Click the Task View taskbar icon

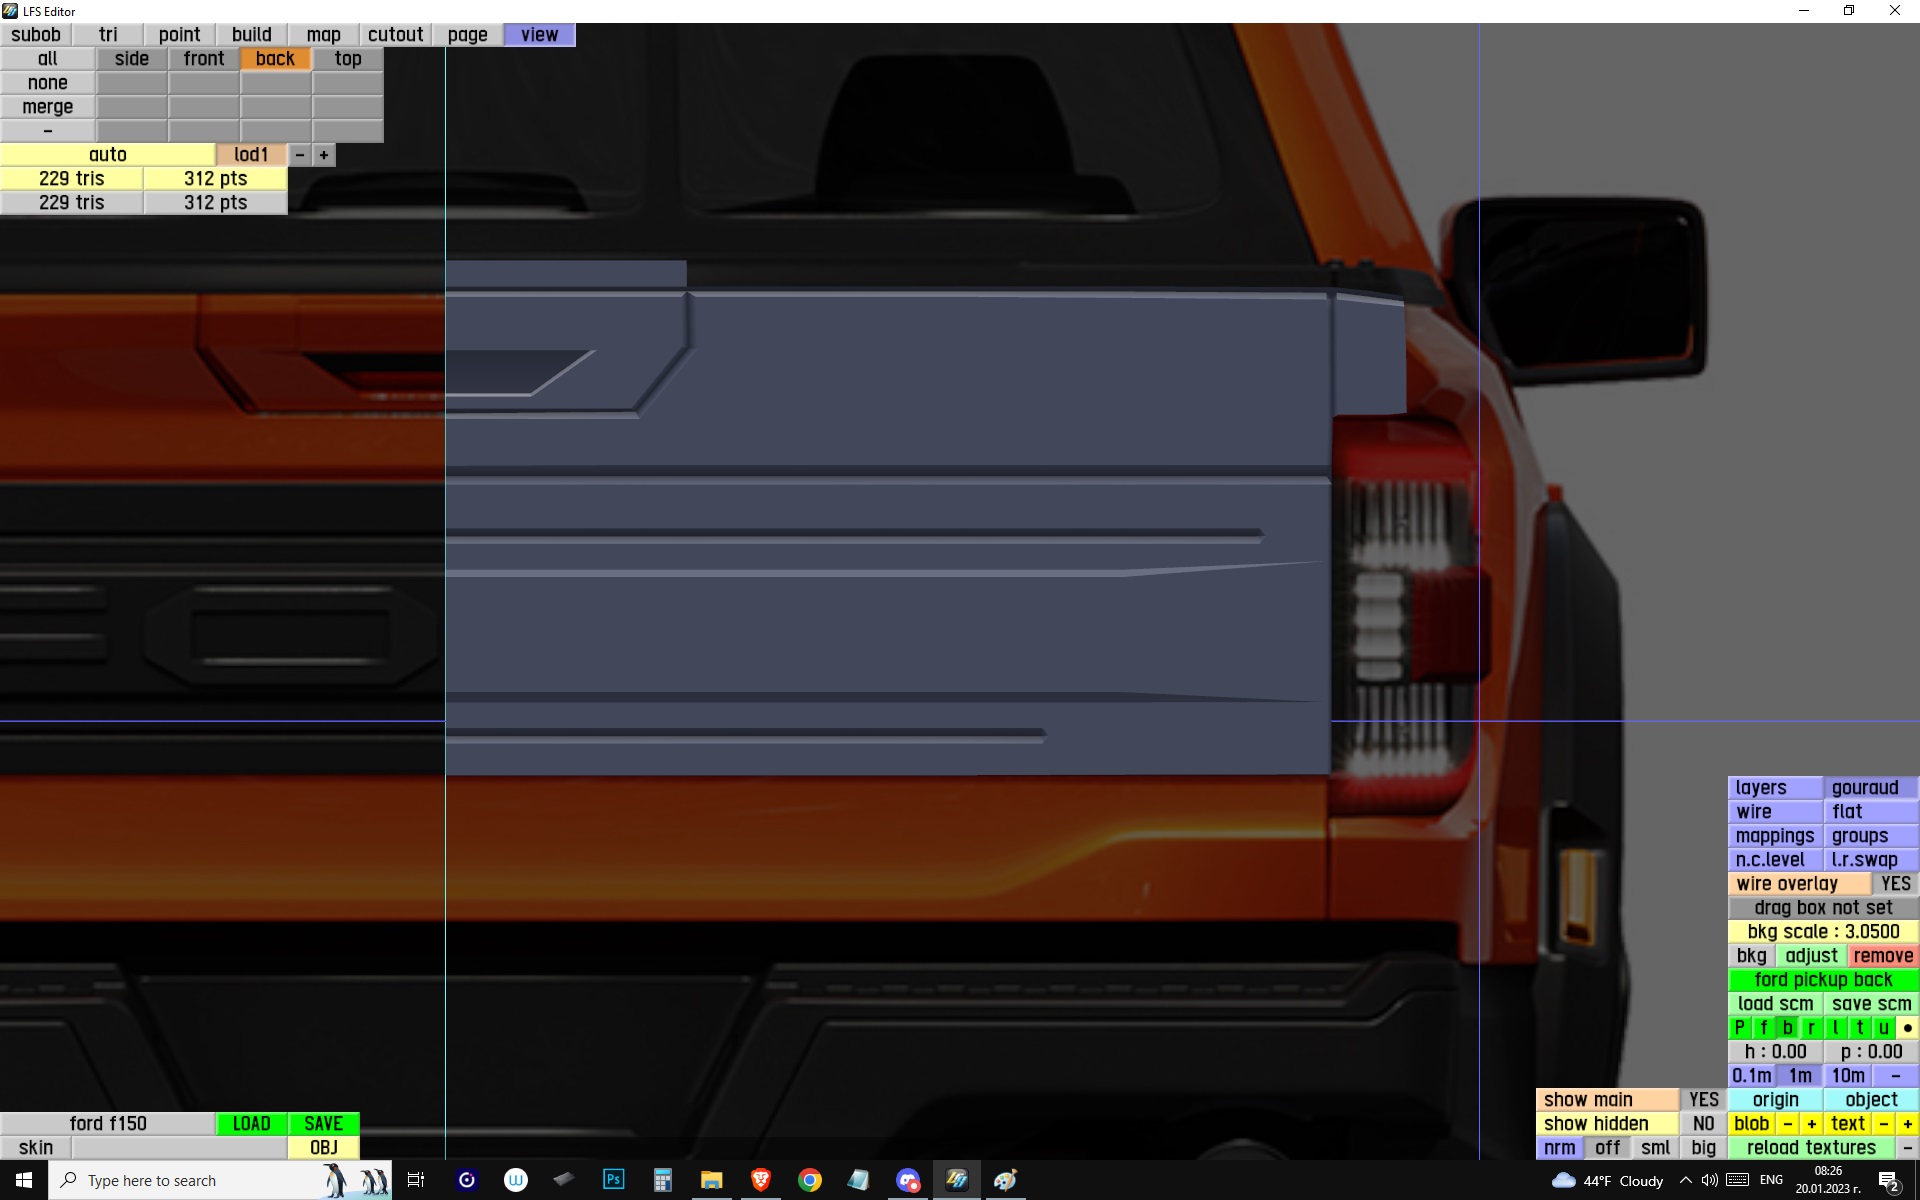[416, 1180]
